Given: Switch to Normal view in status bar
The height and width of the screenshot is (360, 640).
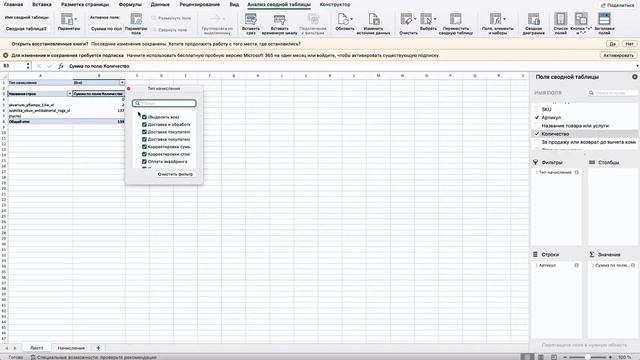Looking at the screenshot, I should [527, 357].
